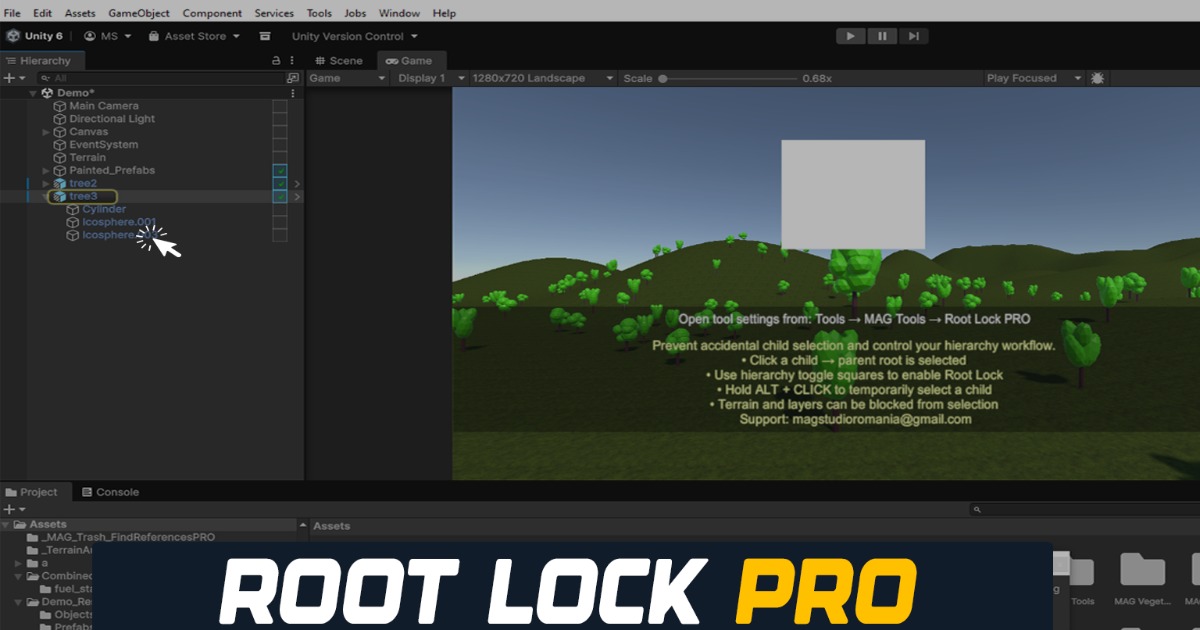Enable Root Lock for EventSystem
This screenshot has width=1200, height=630.
tap(280, 144)
